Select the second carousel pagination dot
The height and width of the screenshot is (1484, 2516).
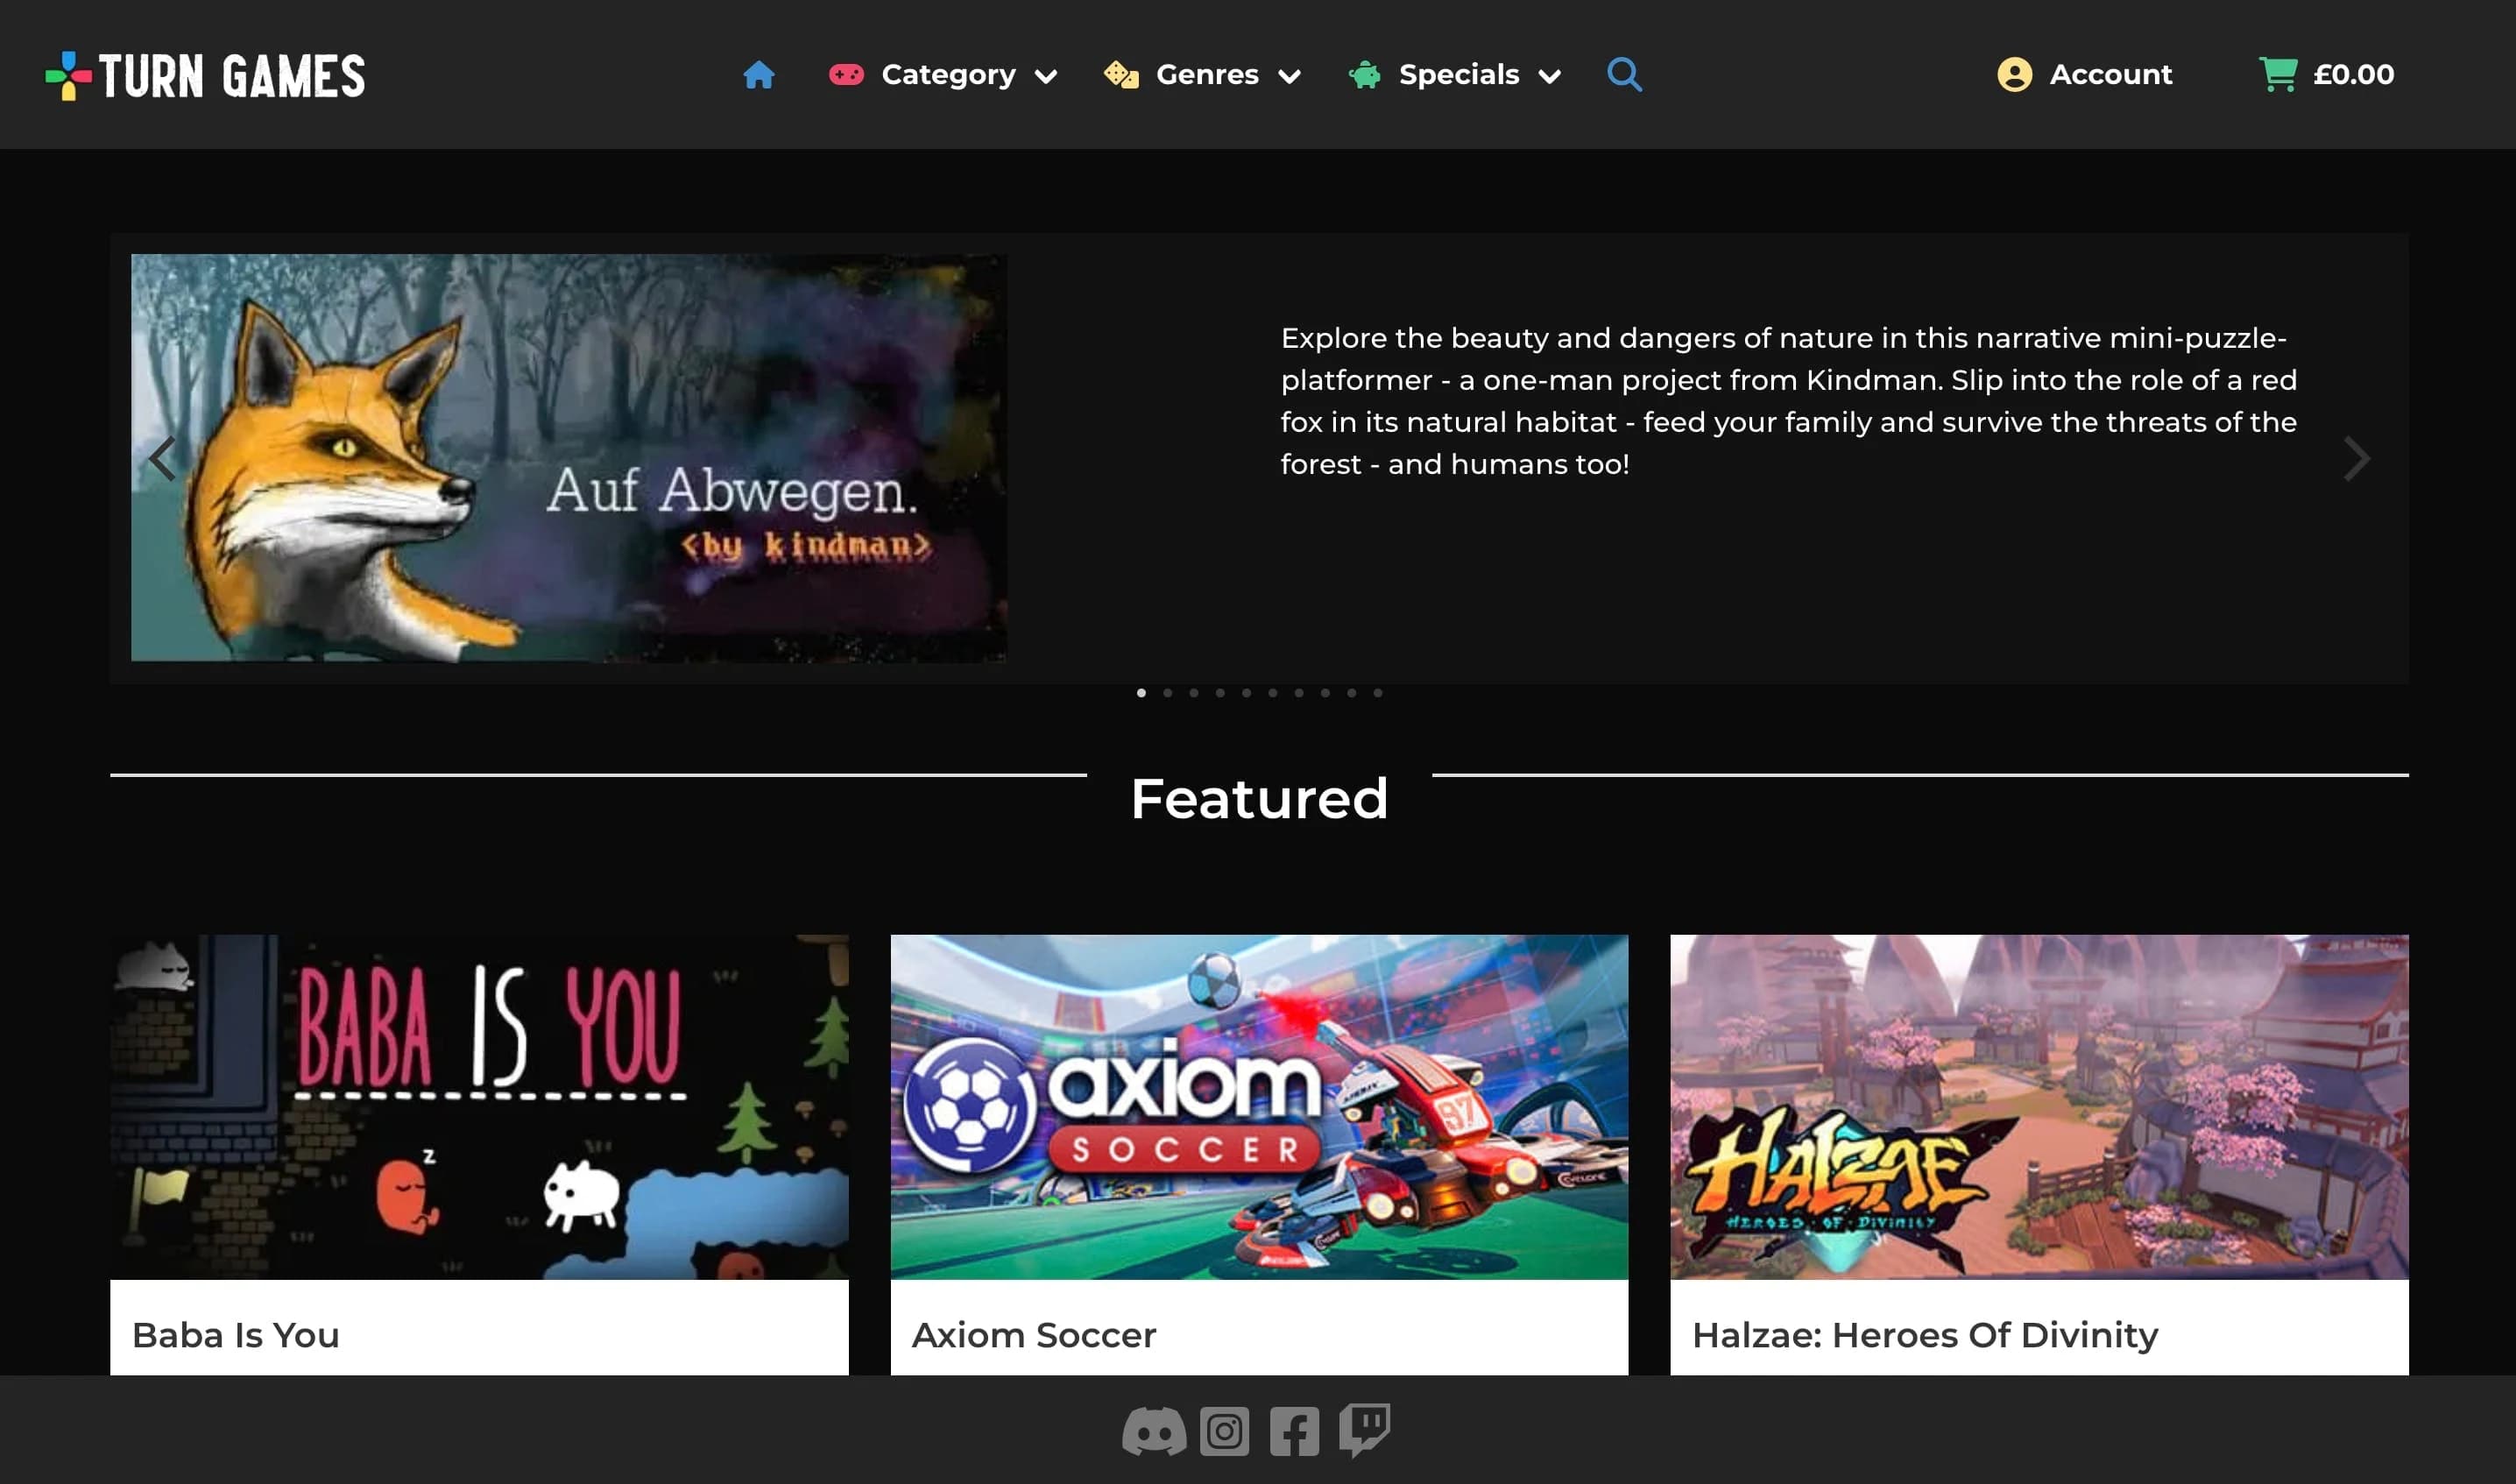pos(1167,693)
